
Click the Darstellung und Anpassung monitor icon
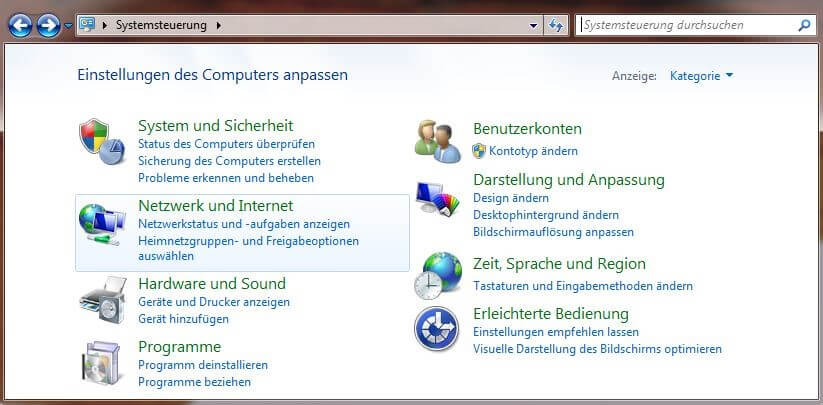[x=437, y=198]
